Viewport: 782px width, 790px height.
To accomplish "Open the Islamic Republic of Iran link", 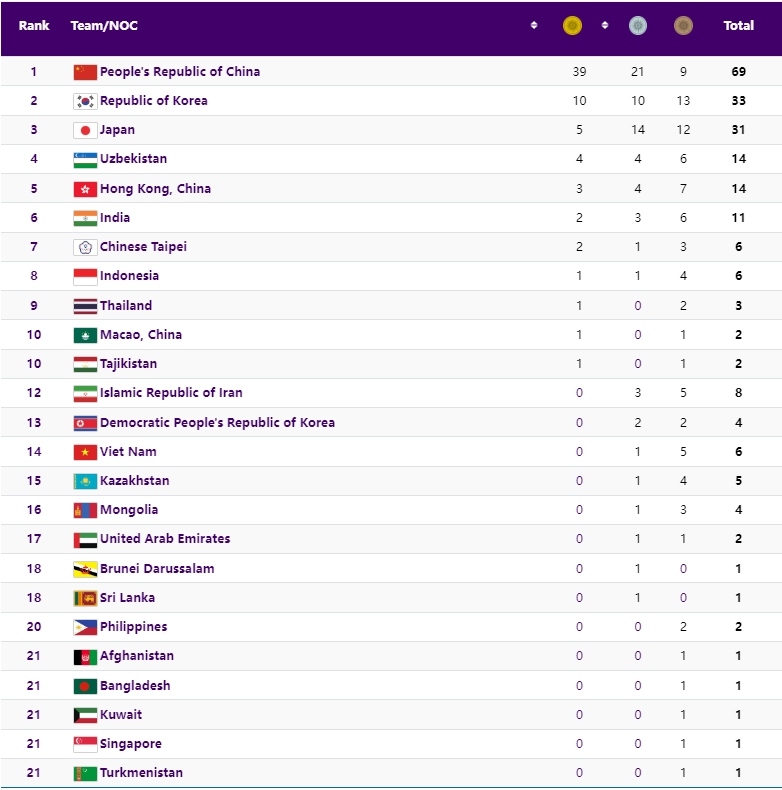I will coord(171,392).
